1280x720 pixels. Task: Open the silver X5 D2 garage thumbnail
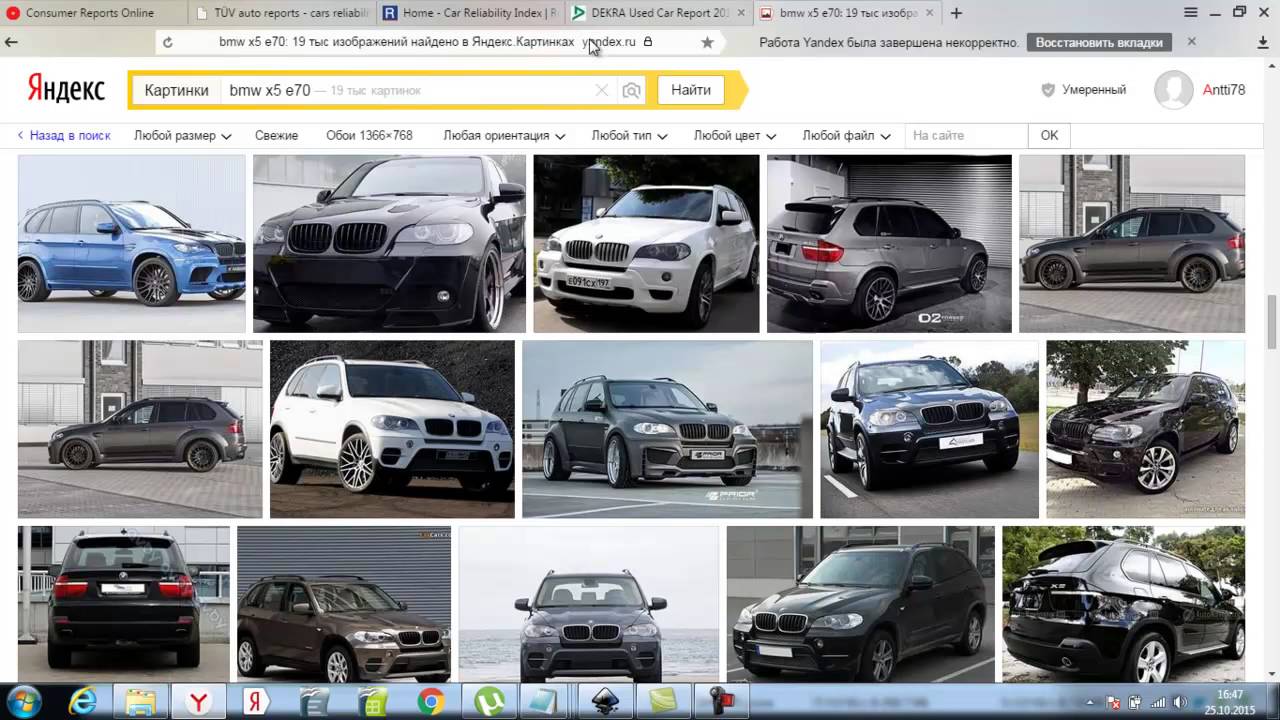tap(889, 243)
